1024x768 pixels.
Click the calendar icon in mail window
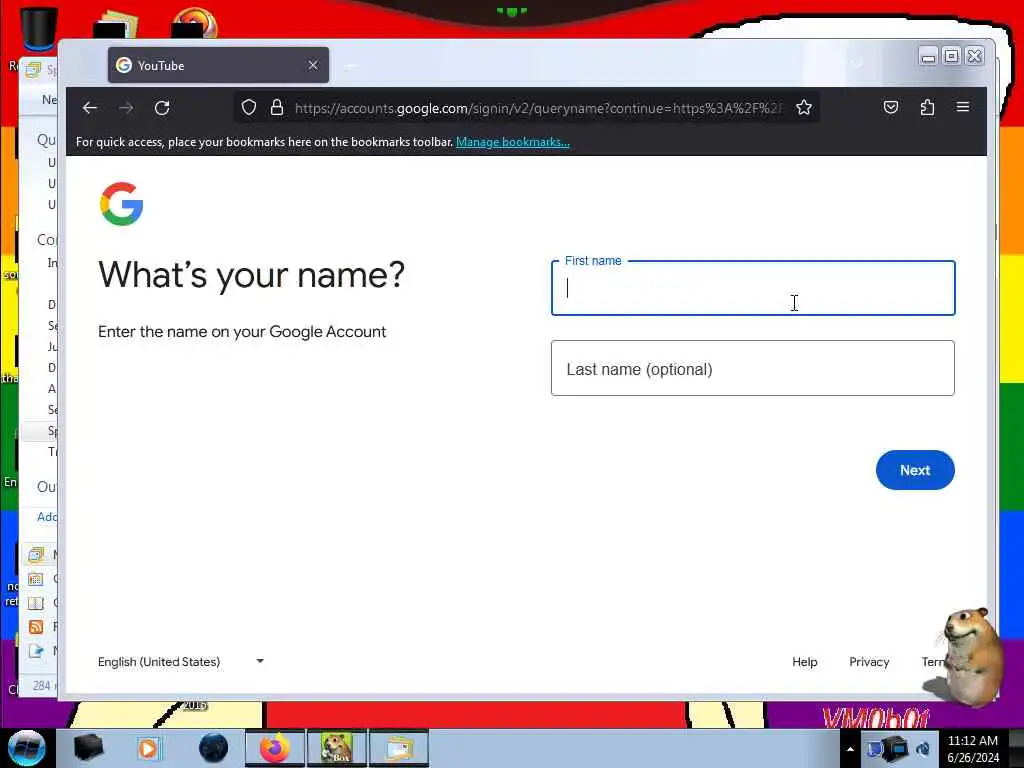pos(36,579)
